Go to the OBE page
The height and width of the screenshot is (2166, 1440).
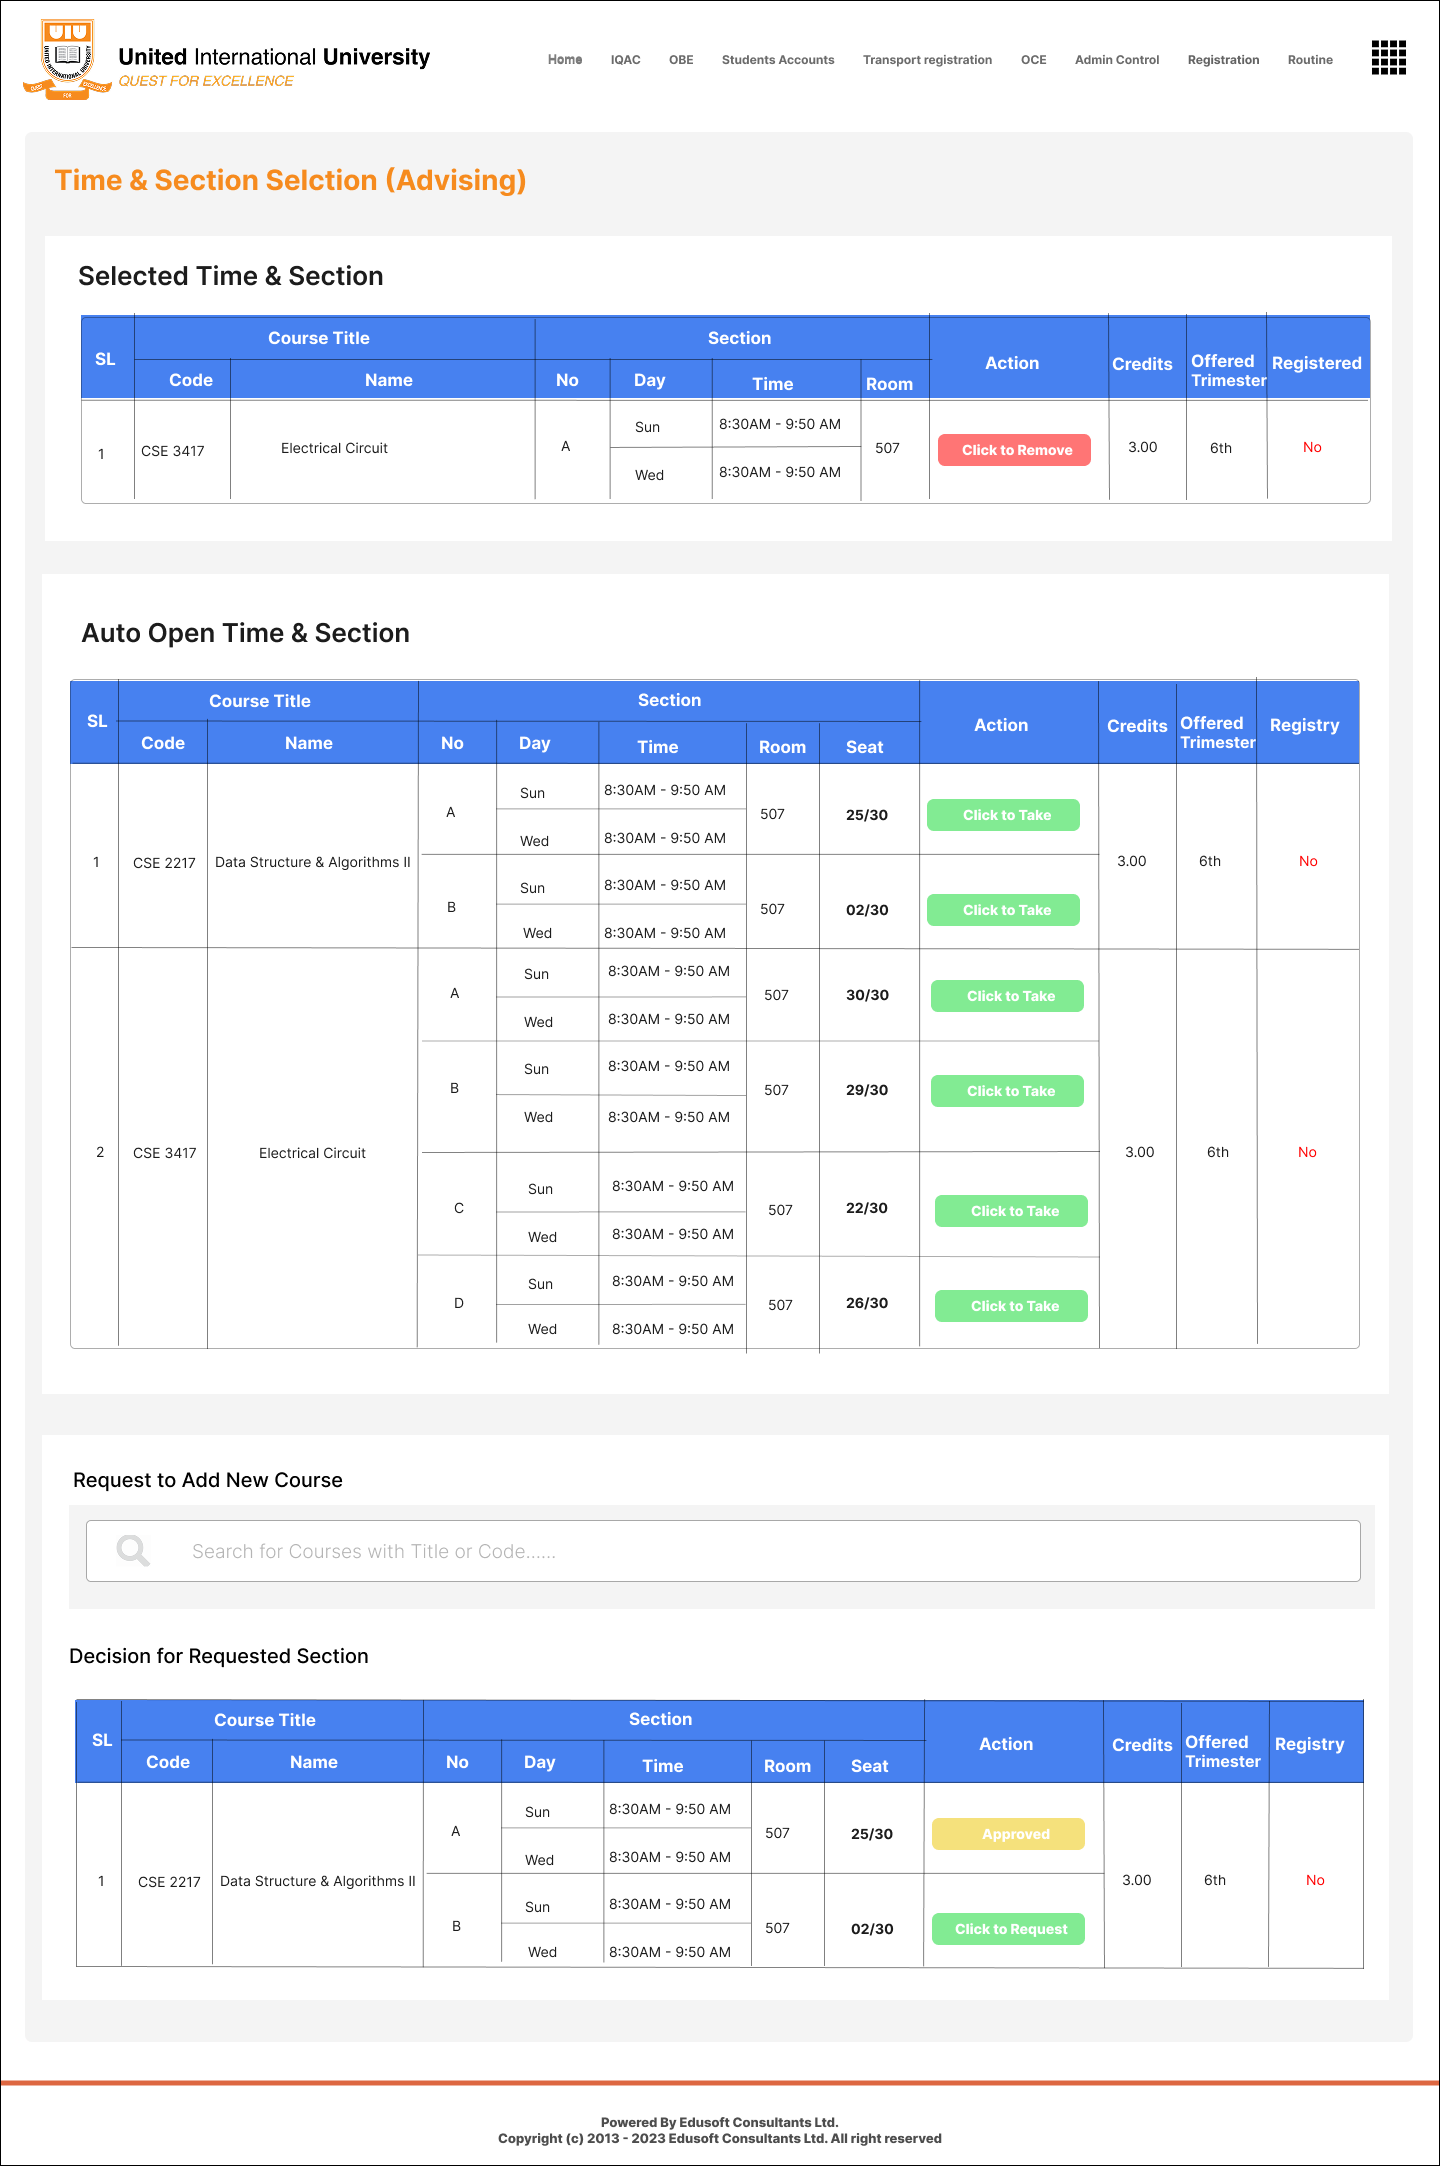click(x=681, y=60)
